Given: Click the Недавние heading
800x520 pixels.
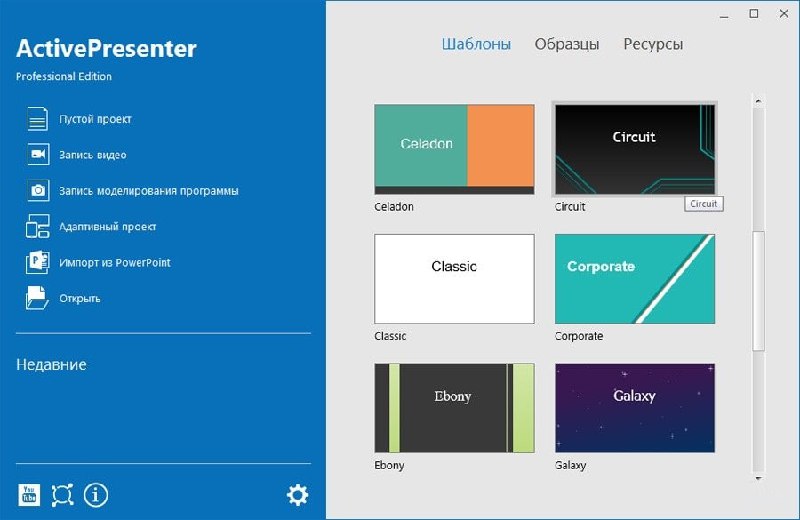Looking at the screenshot, I should tap(51, 365).
